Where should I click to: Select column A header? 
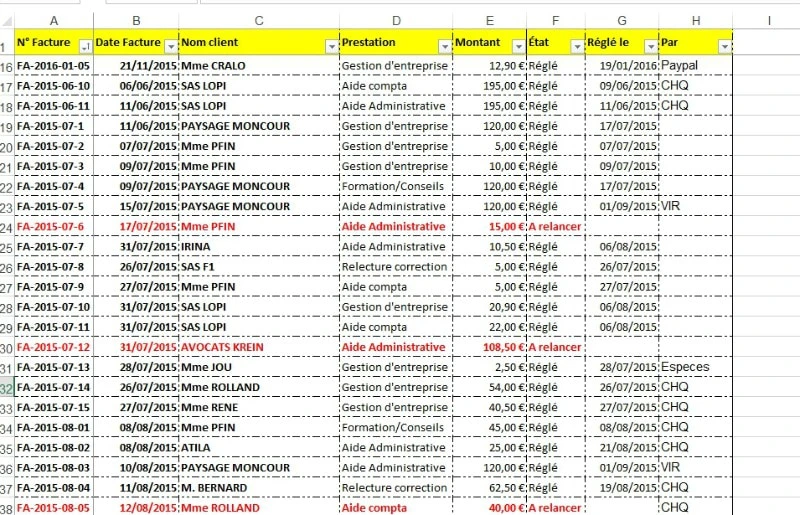(x=54, y=20)
